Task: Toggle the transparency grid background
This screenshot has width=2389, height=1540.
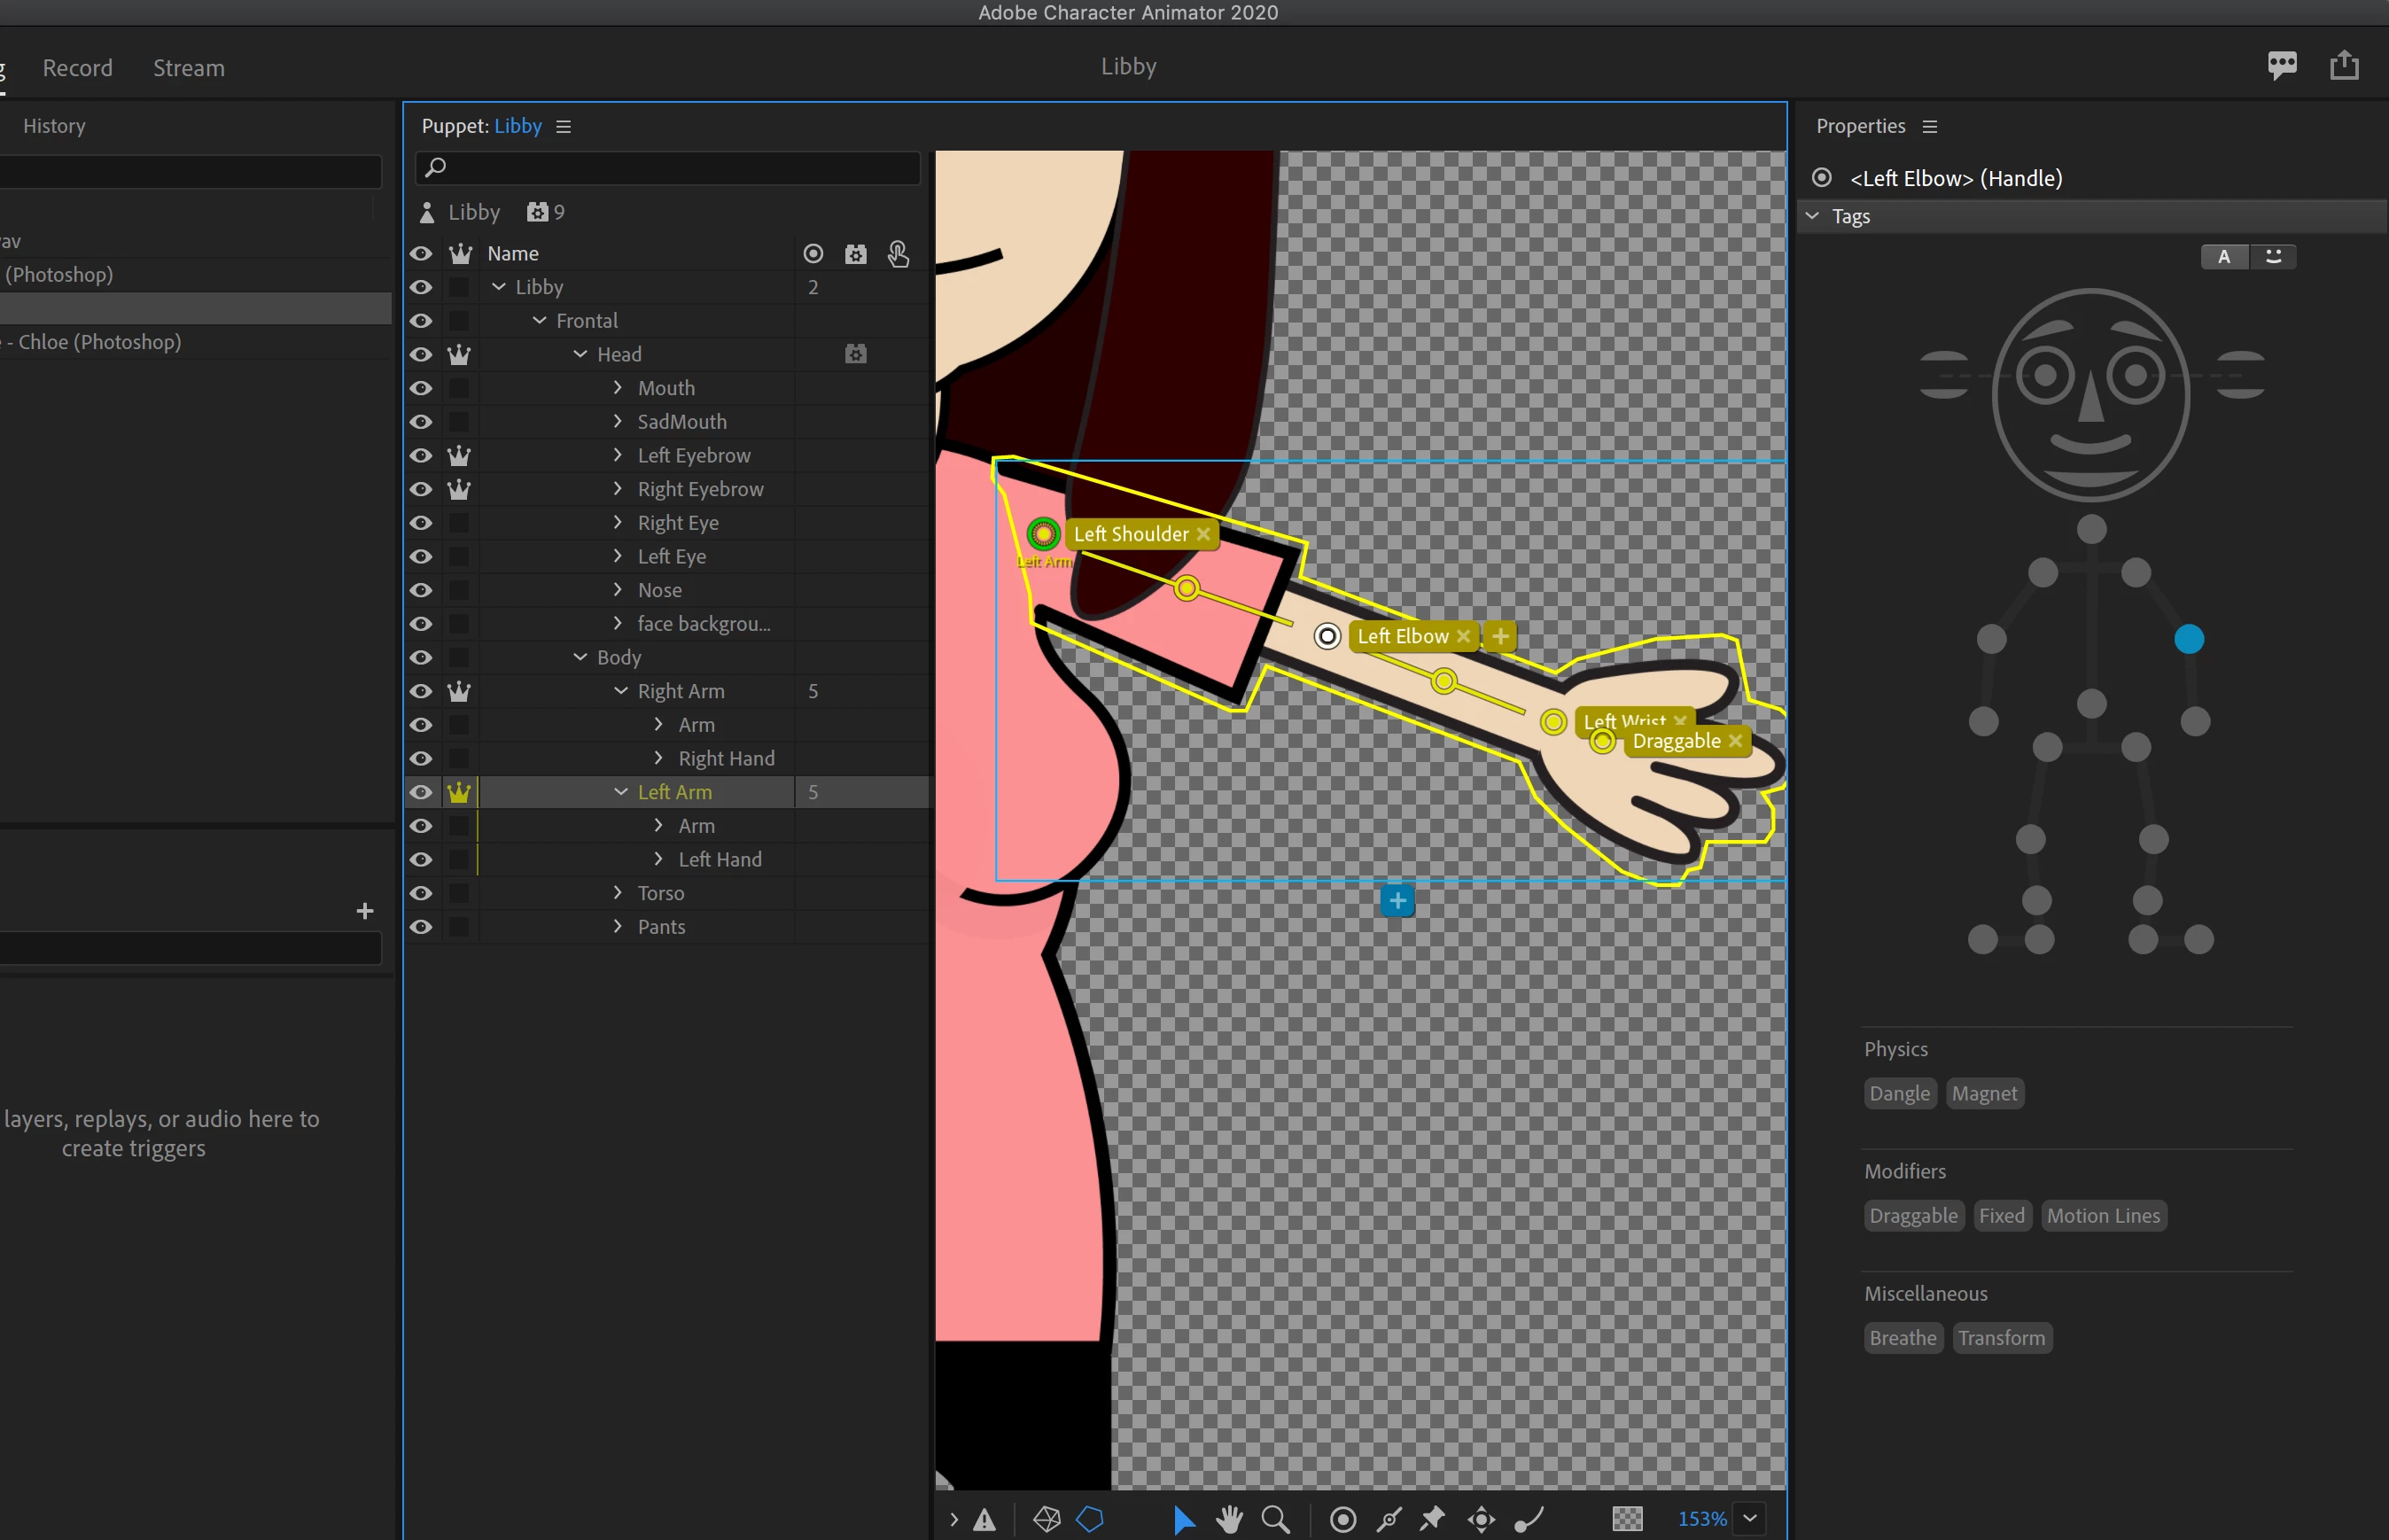Action: pyautogui.click(x=1627, y=1519)
